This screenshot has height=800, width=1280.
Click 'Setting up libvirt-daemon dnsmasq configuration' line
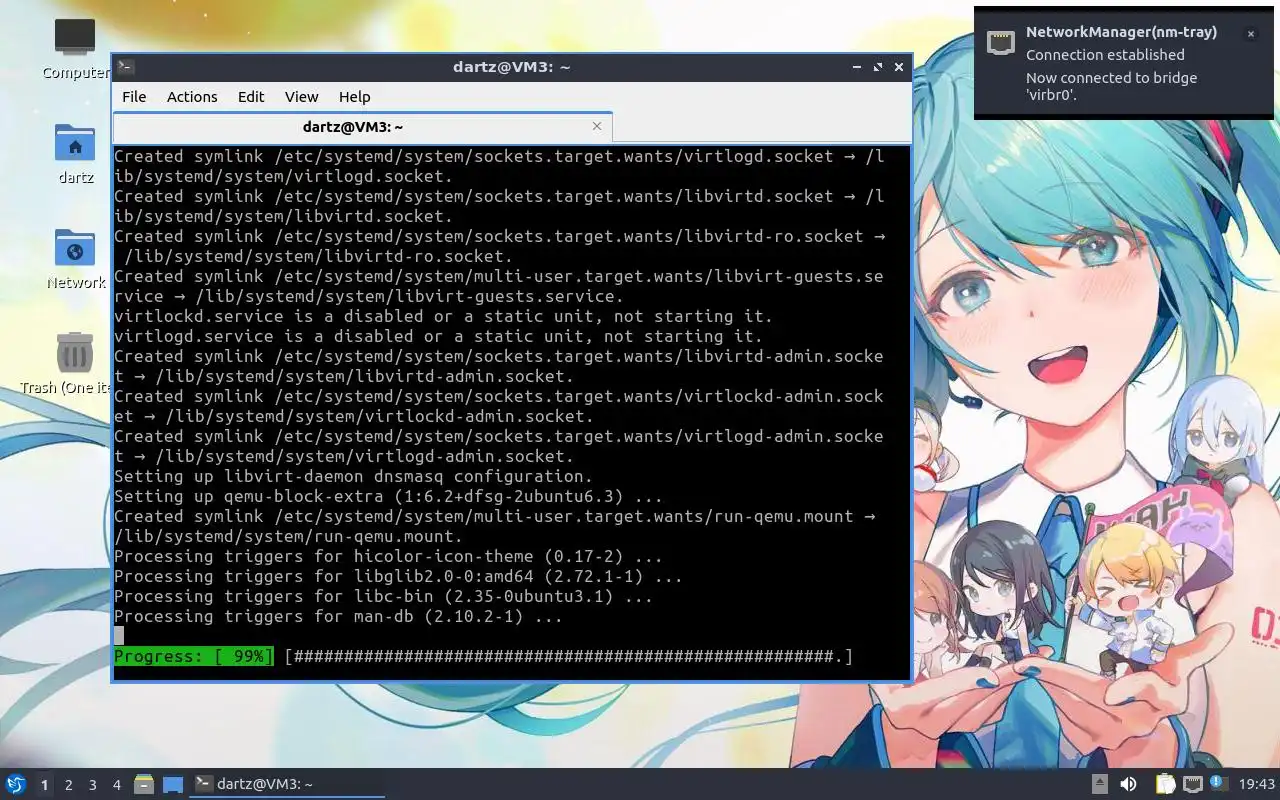[353, 476]
